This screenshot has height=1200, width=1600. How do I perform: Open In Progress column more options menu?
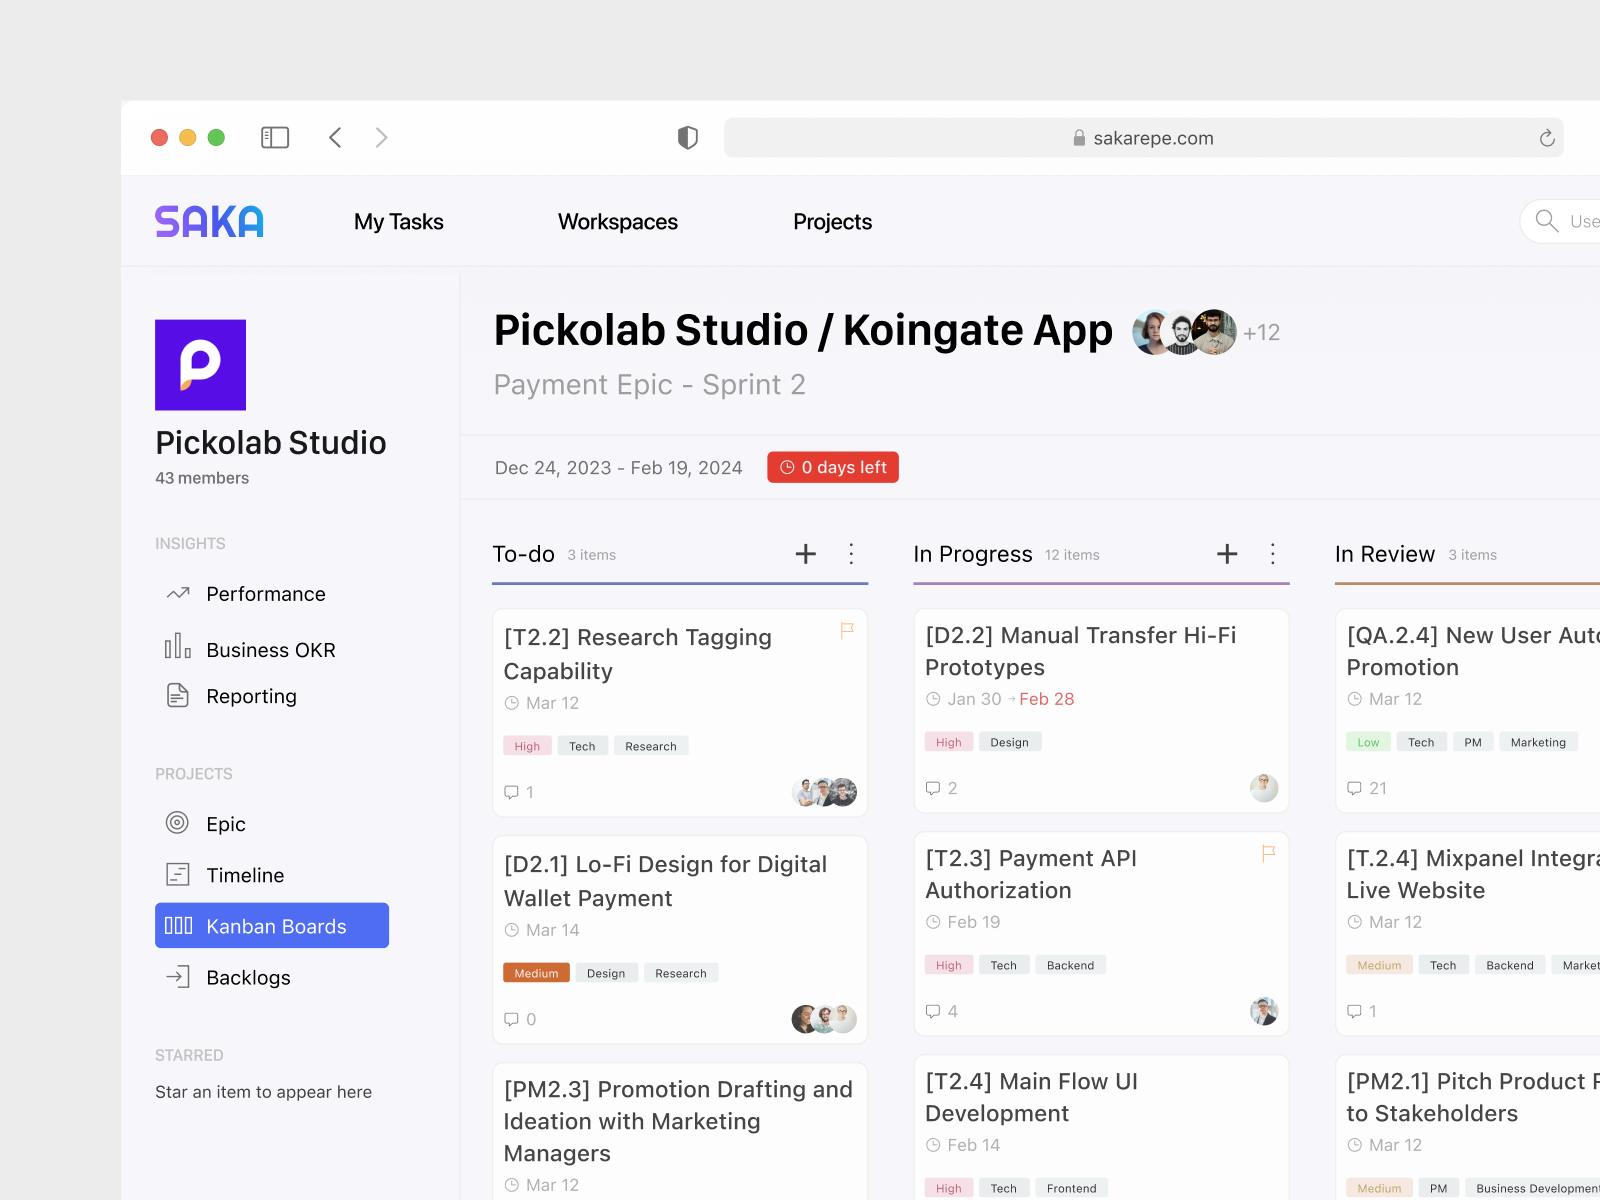point(1272,554)
